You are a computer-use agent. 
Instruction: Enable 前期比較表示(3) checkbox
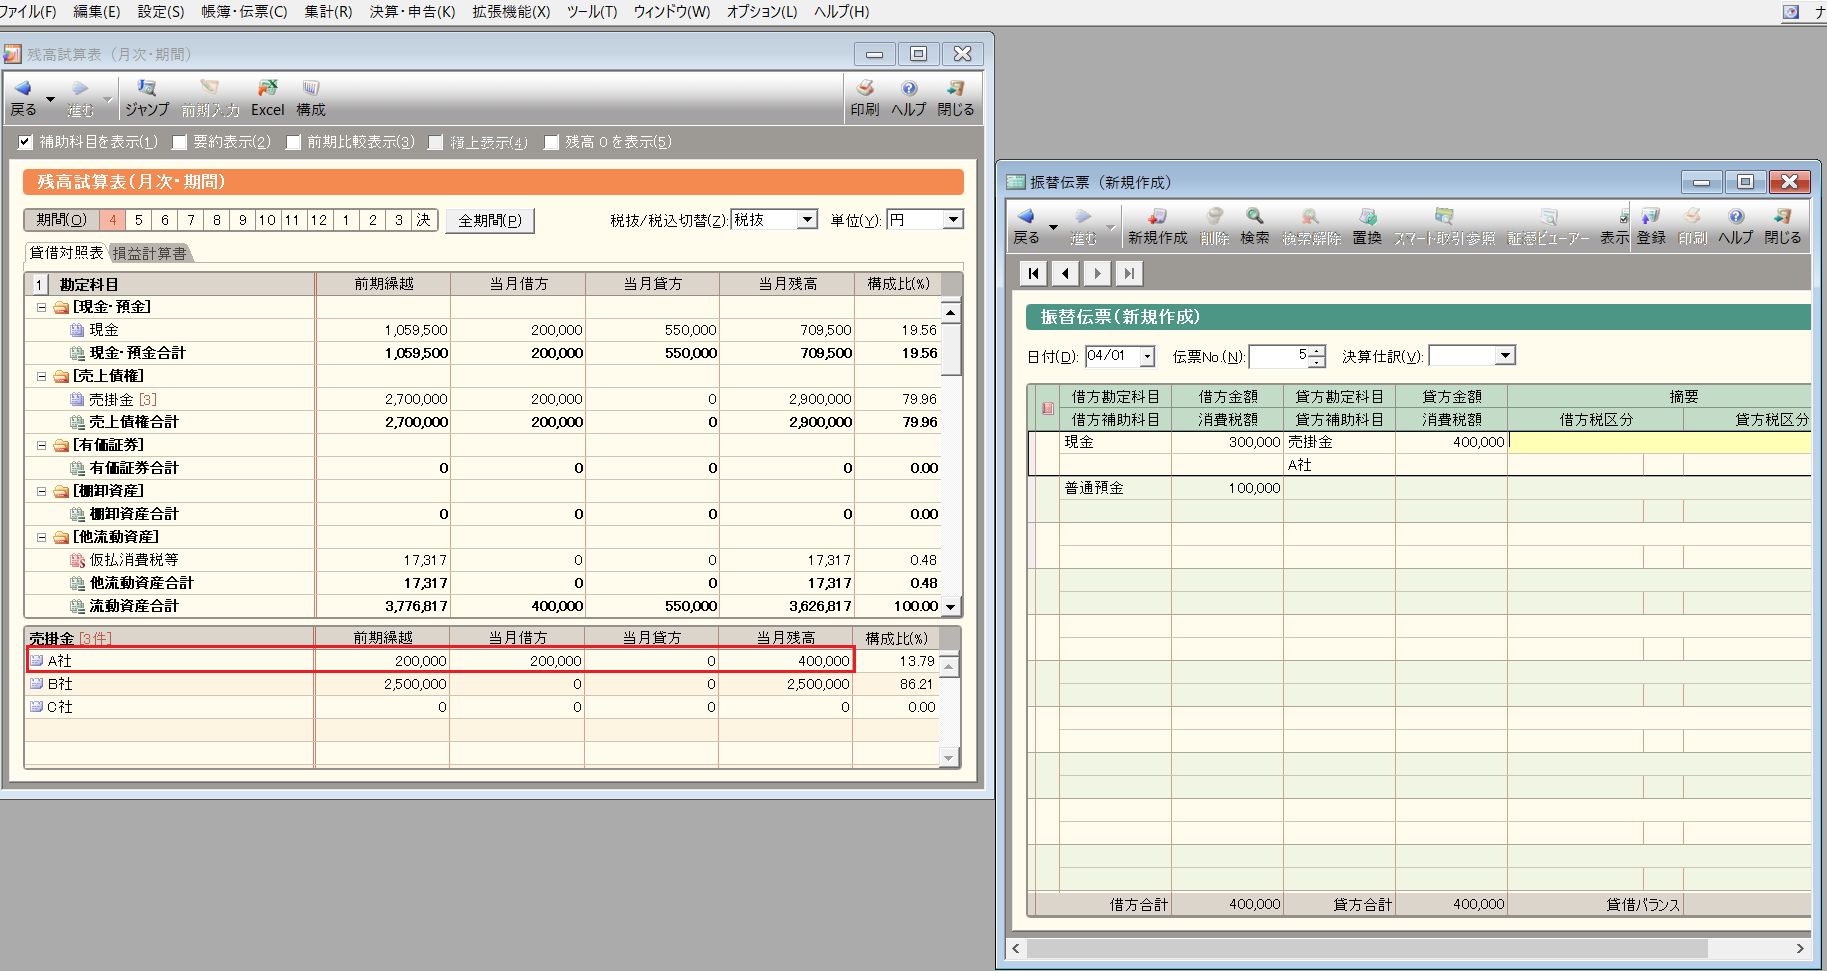[293, 142]
